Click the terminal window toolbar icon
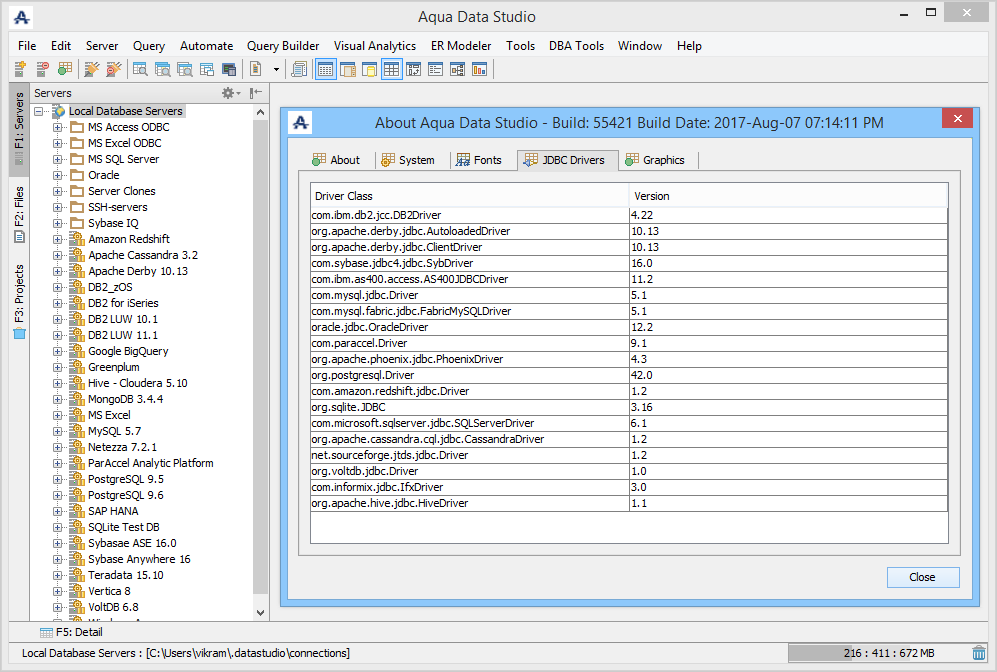 pyautogui.click(x=229, y=69)
